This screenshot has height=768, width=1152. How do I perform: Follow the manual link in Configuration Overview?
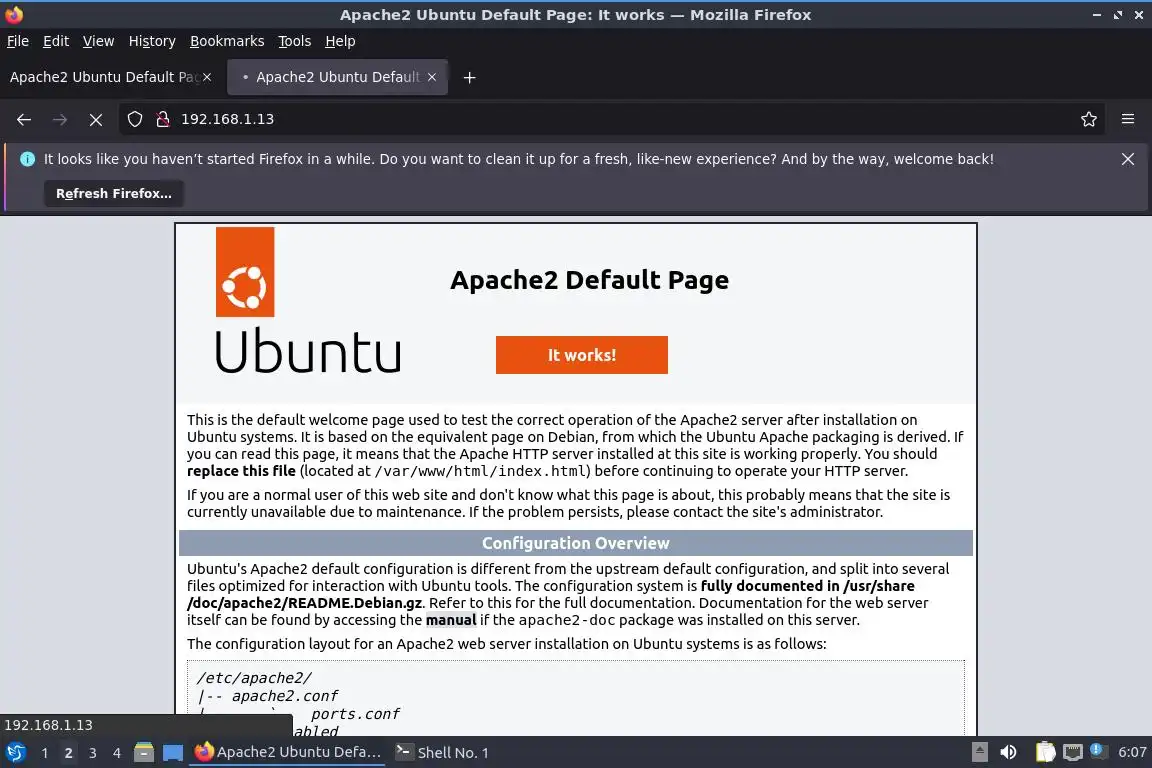click(x=451, y=620)
